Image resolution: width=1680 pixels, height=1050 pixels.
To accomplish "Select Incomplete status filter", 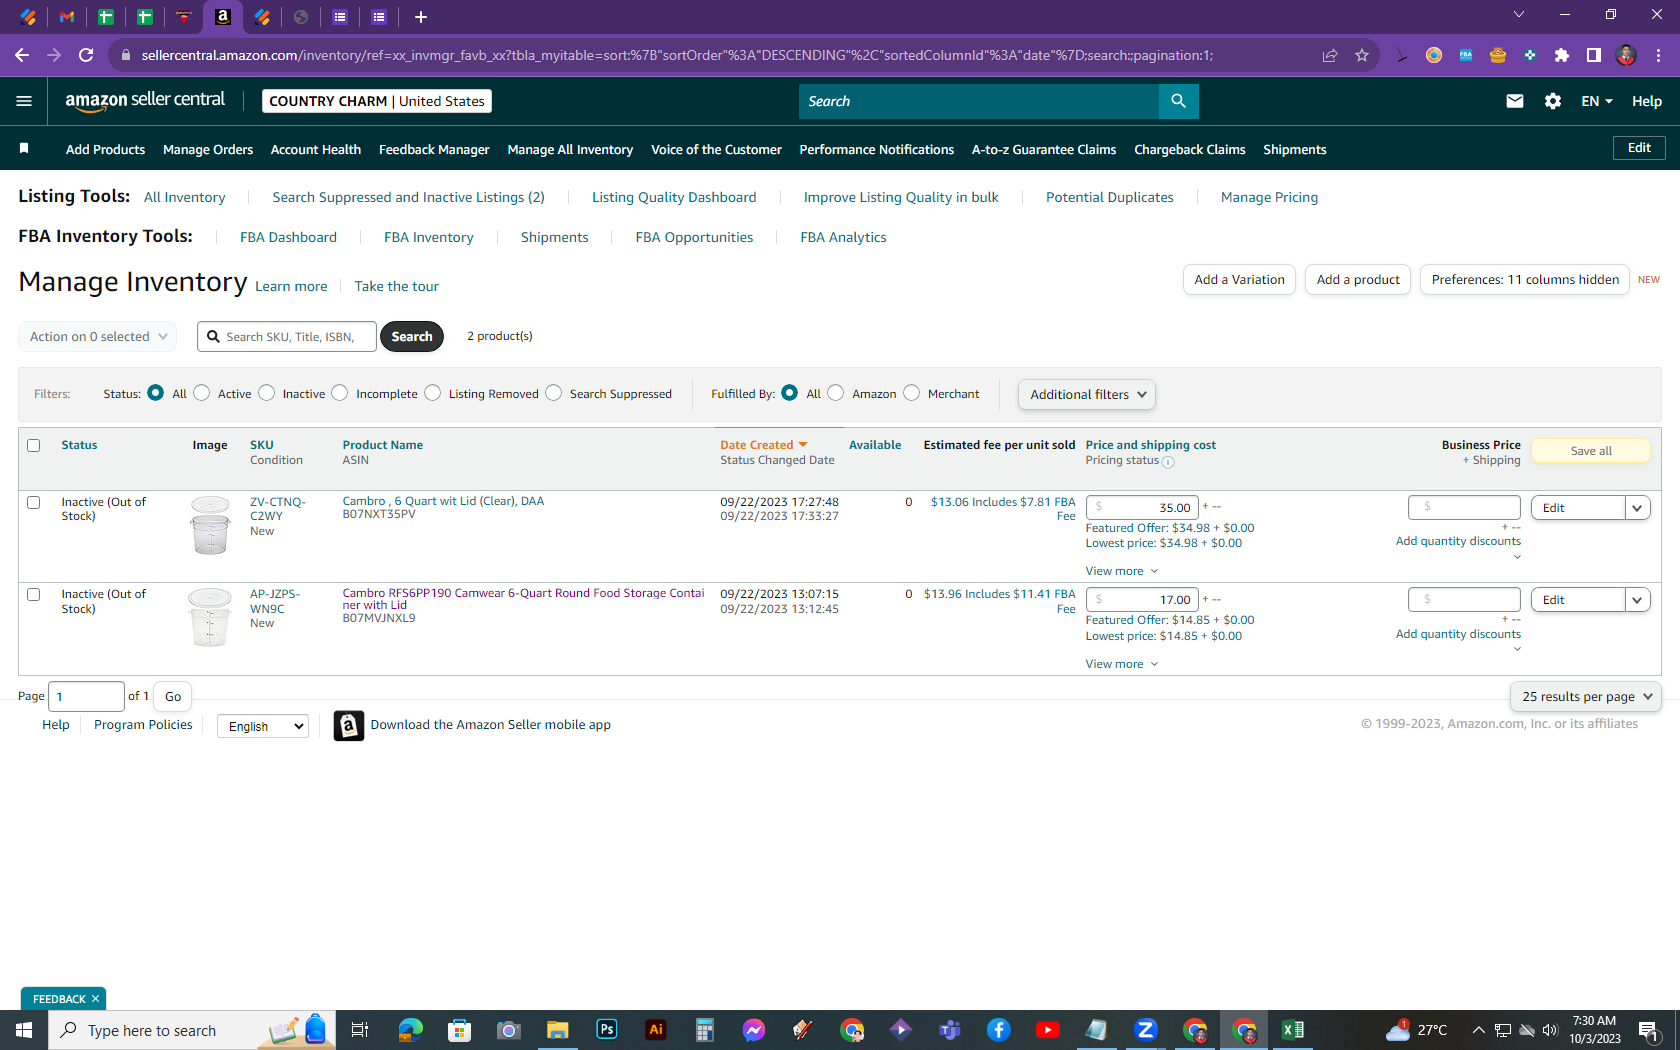I will point(340,393).
